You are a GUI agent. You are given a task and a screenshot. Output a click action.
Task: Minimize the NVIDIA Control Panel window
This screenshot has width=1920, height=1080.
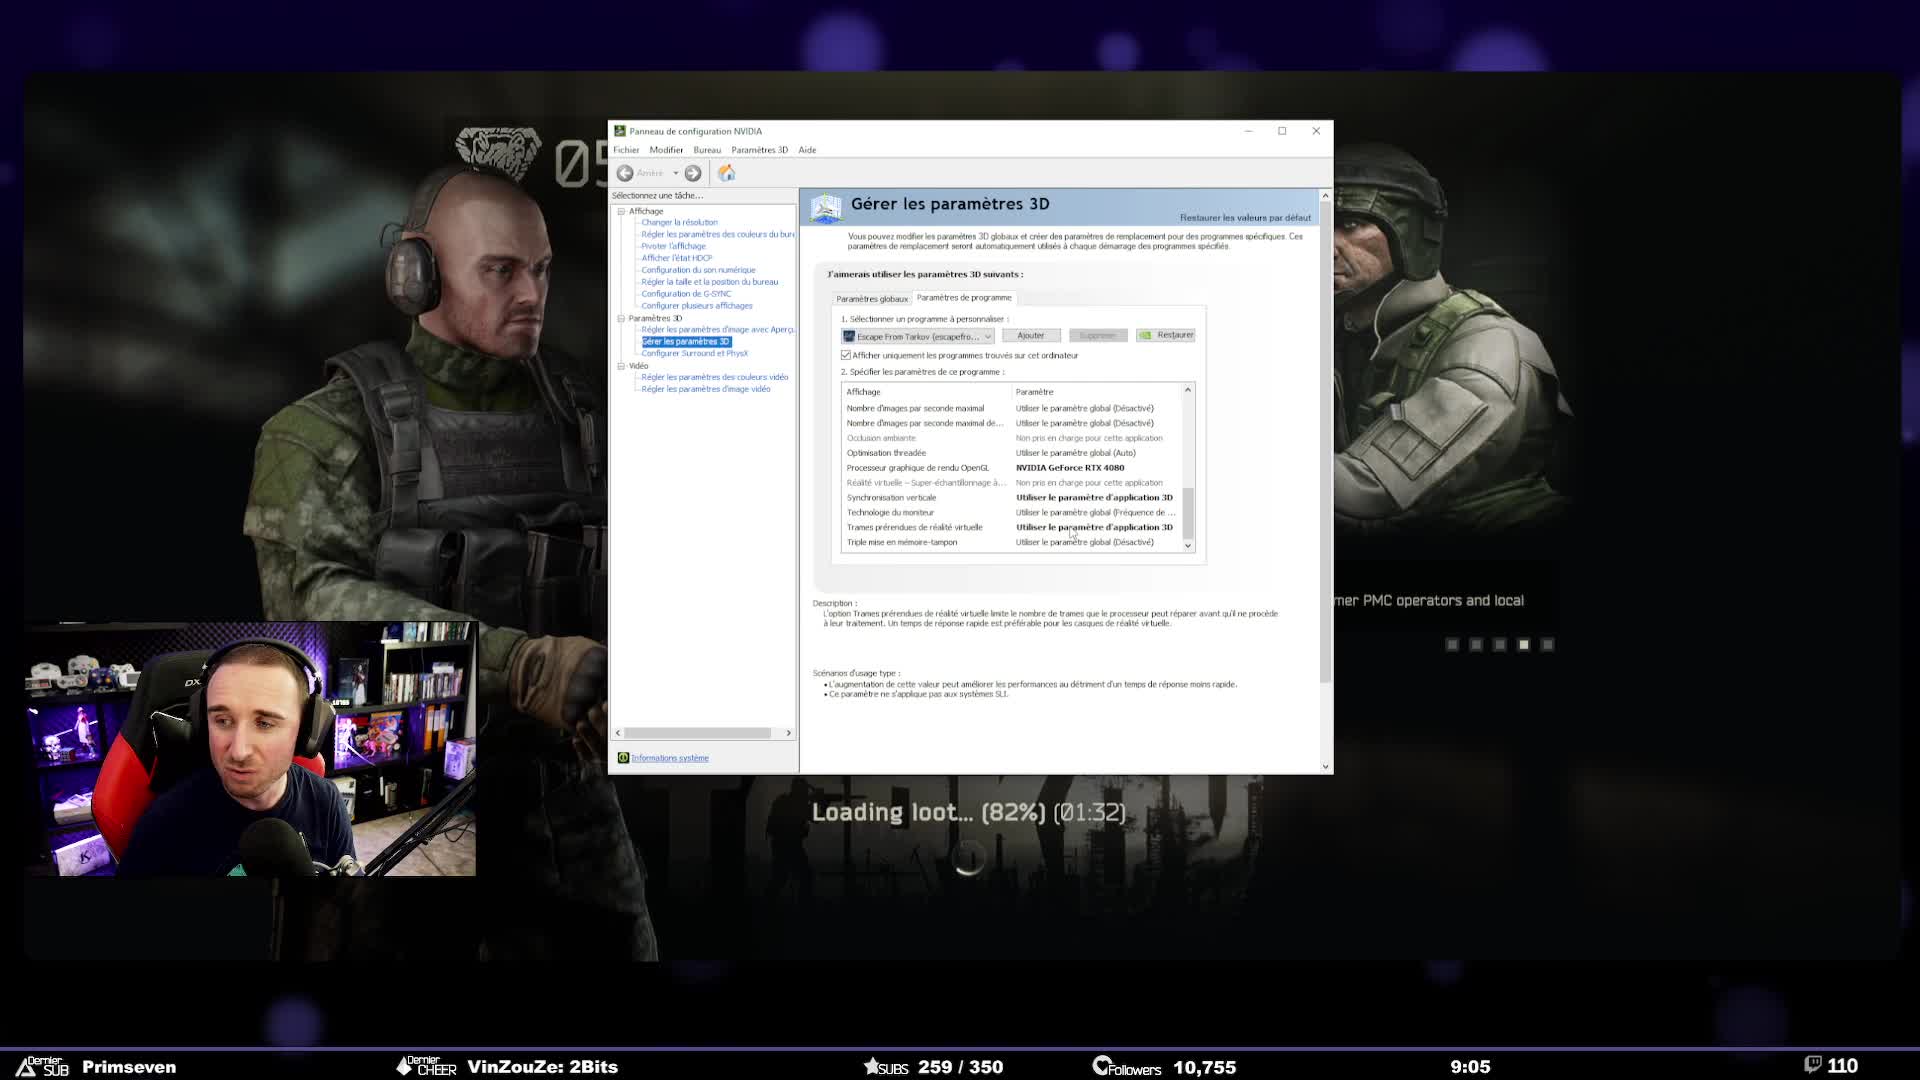[x=1248, y=131]
